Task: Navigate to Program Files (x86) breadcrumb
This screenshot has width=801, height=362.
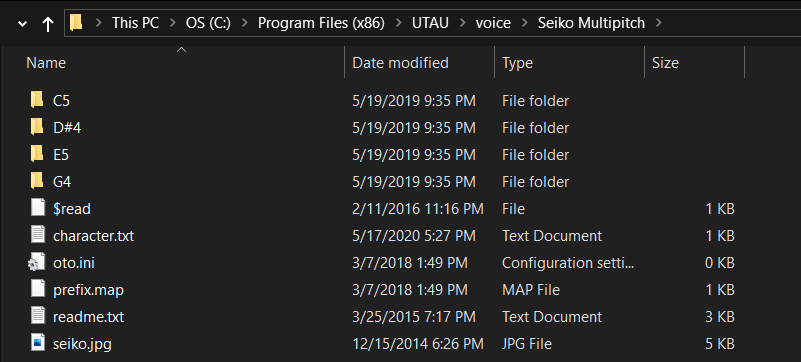Action: tap(321, 23)
